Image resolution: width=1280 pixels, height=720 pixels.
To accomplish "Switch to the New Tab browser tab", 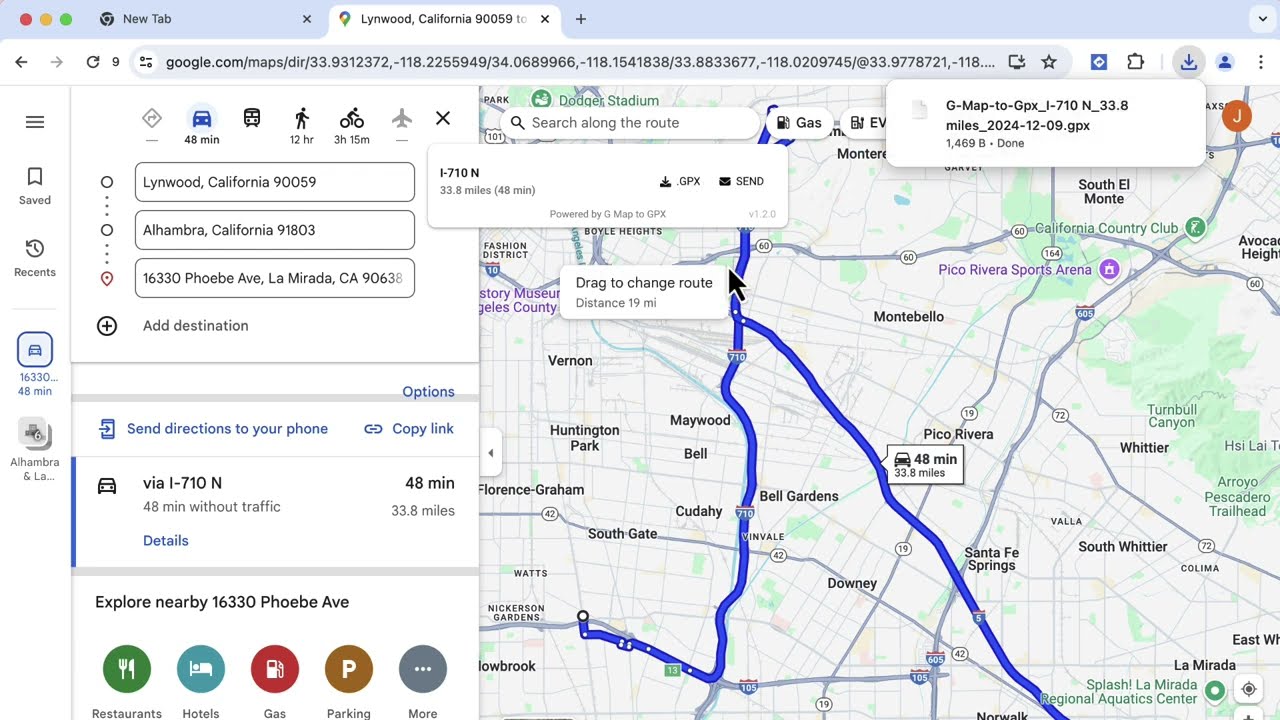I will (x=204, y=19).
